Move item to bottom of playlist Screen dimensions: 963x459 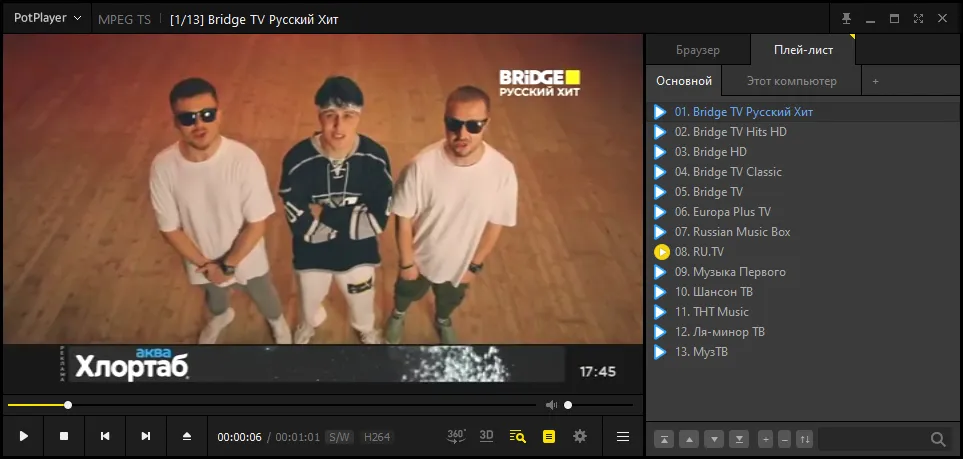(739, 439)
